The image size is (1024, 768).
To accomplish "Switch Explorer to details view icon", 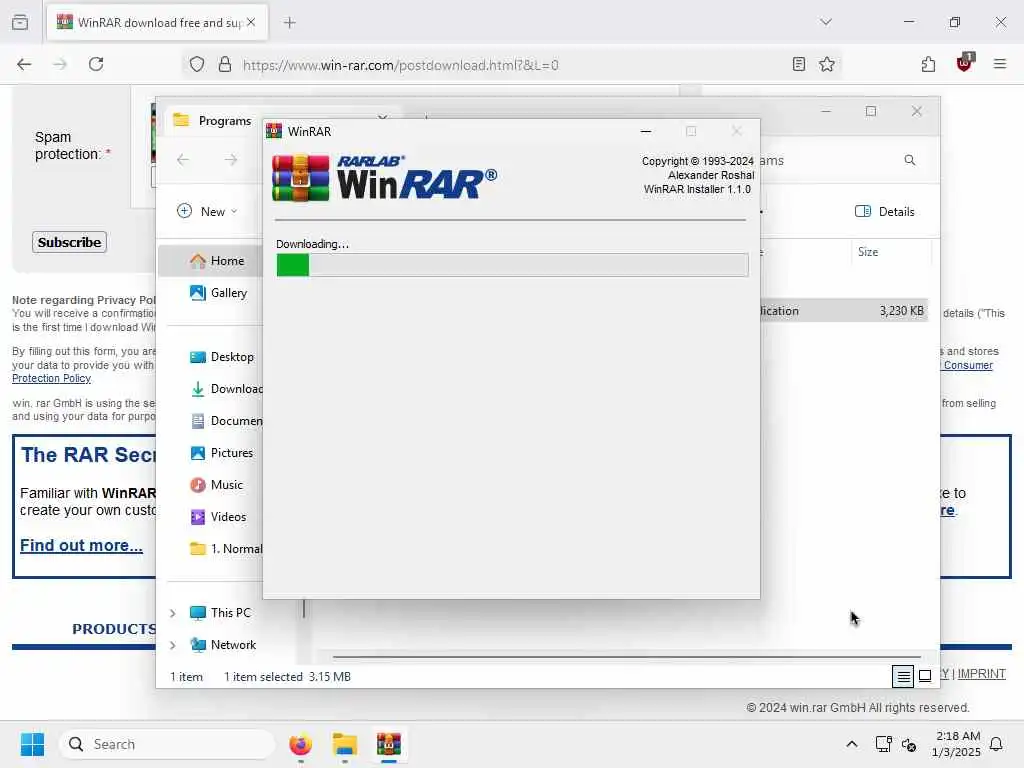I will (903, 677).
